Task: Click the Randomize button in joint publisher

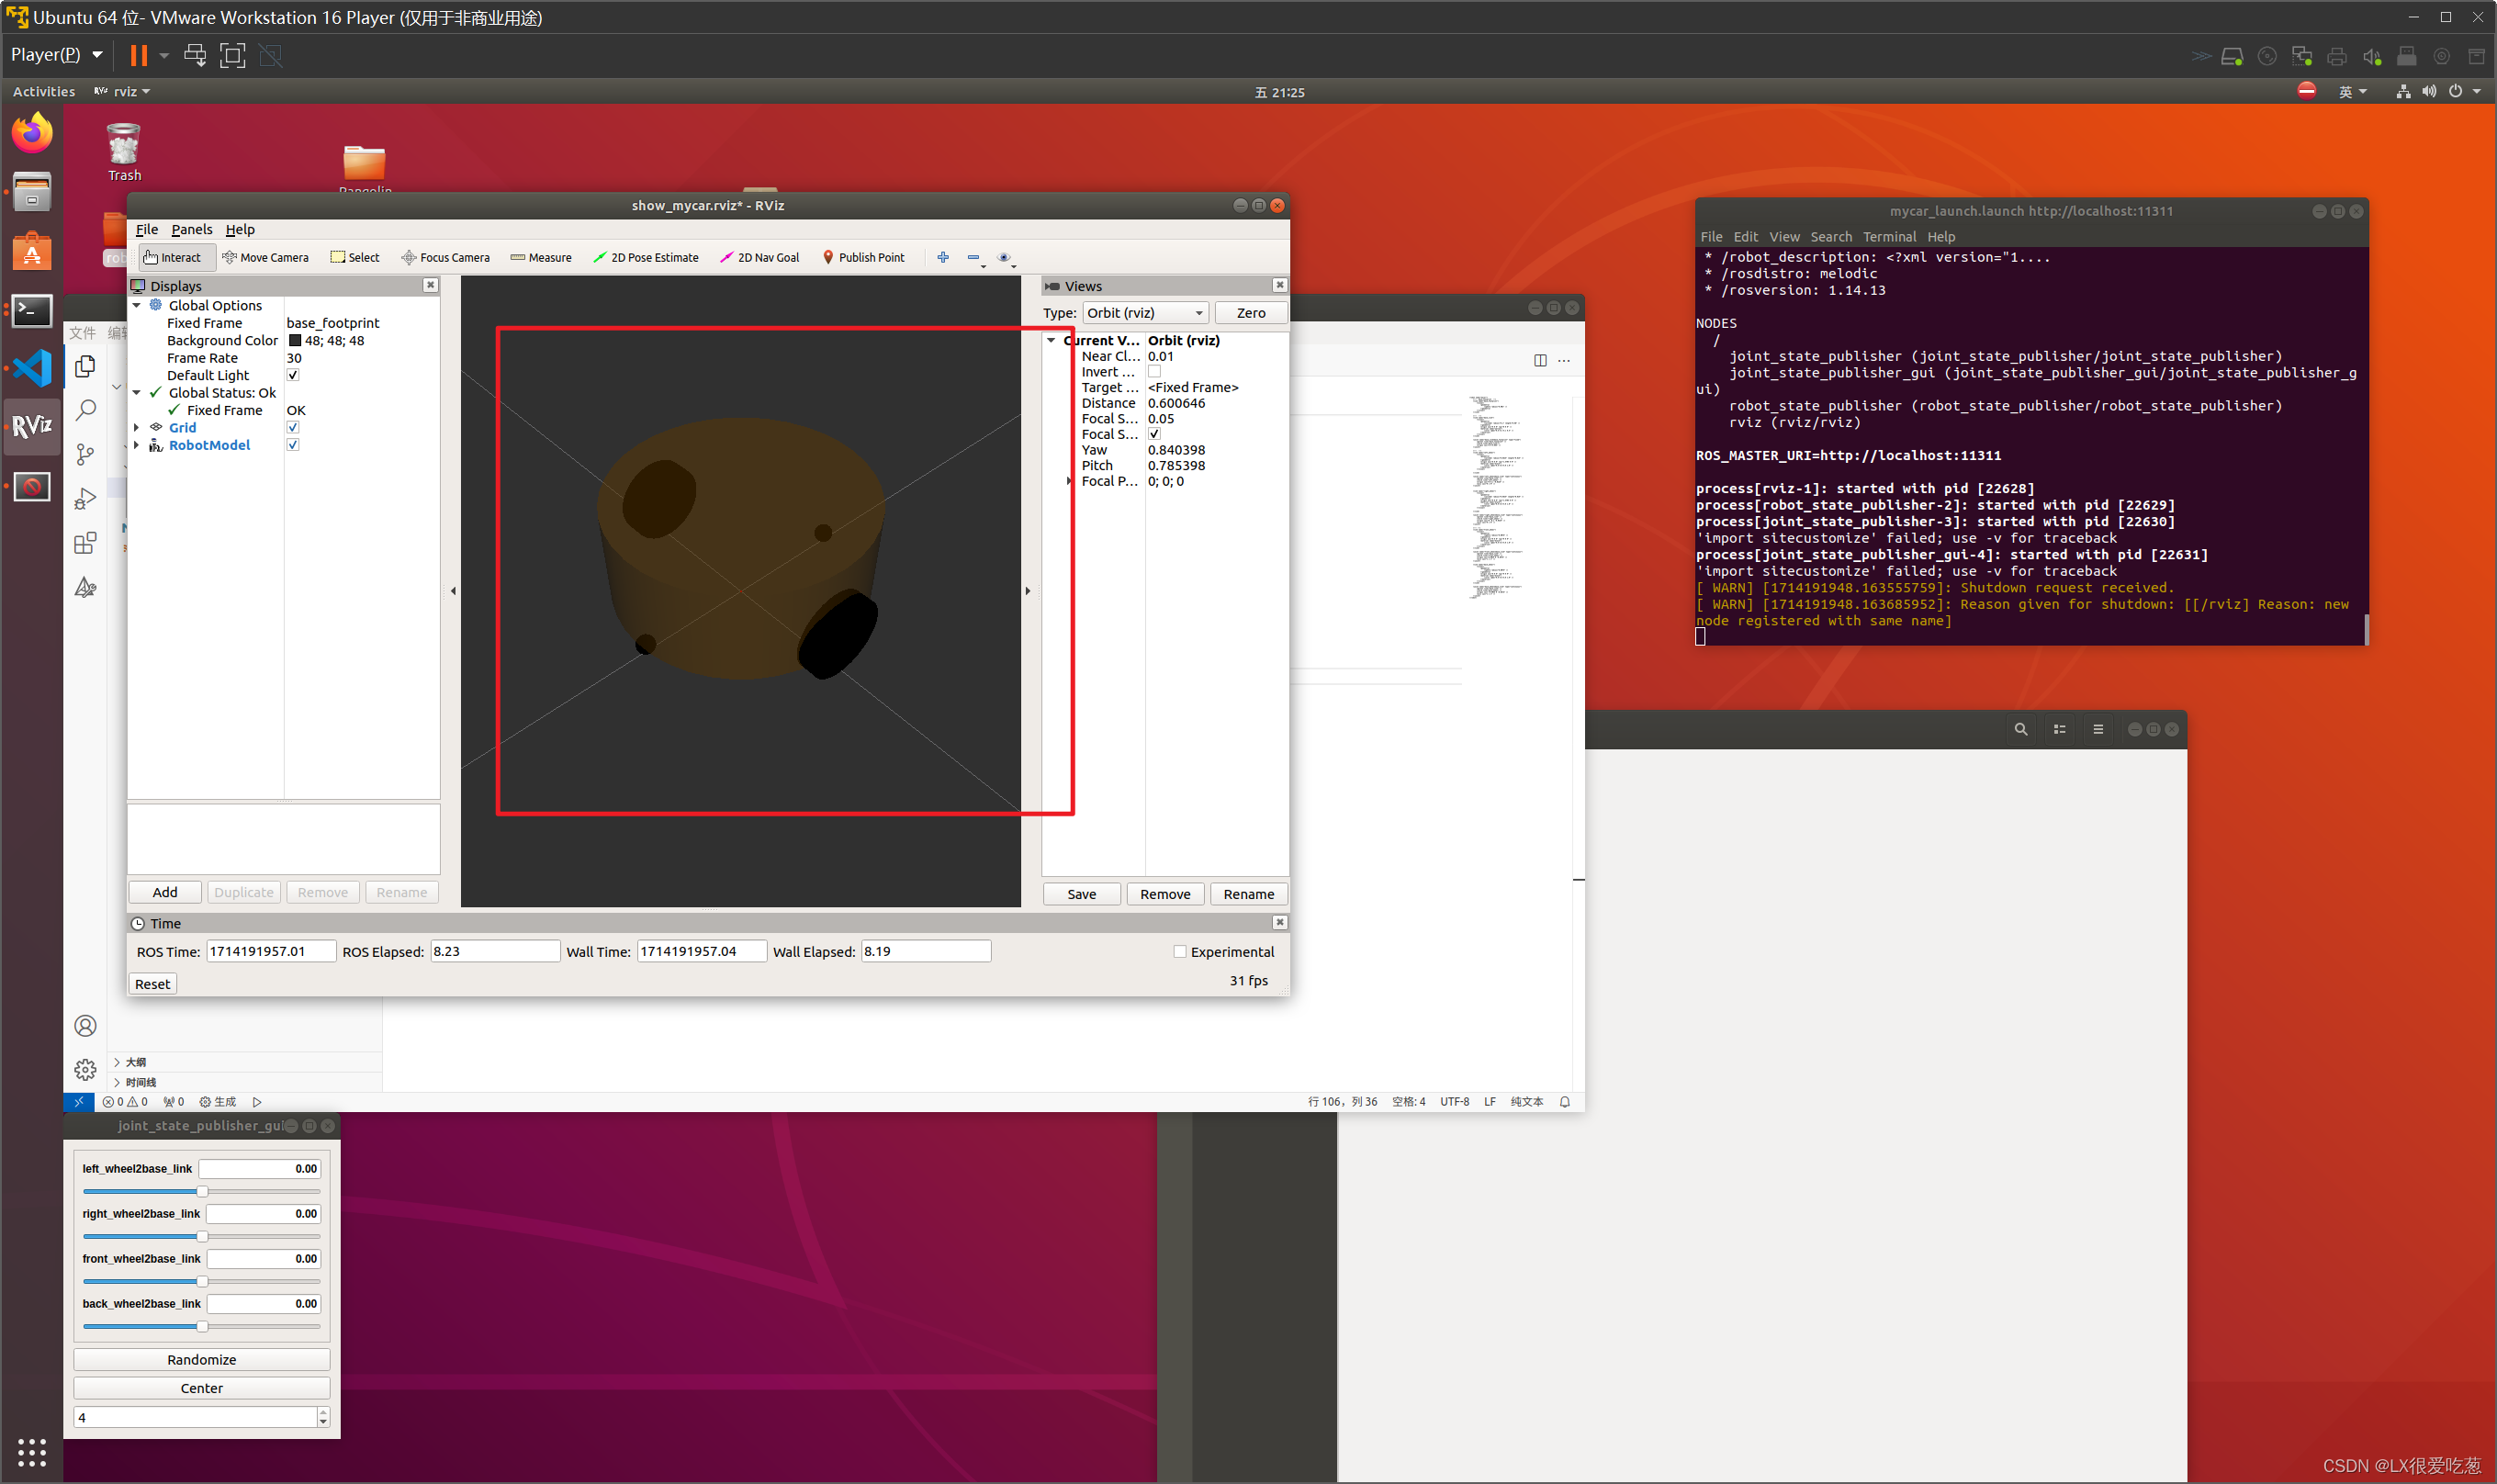Action: [199, 1358]
